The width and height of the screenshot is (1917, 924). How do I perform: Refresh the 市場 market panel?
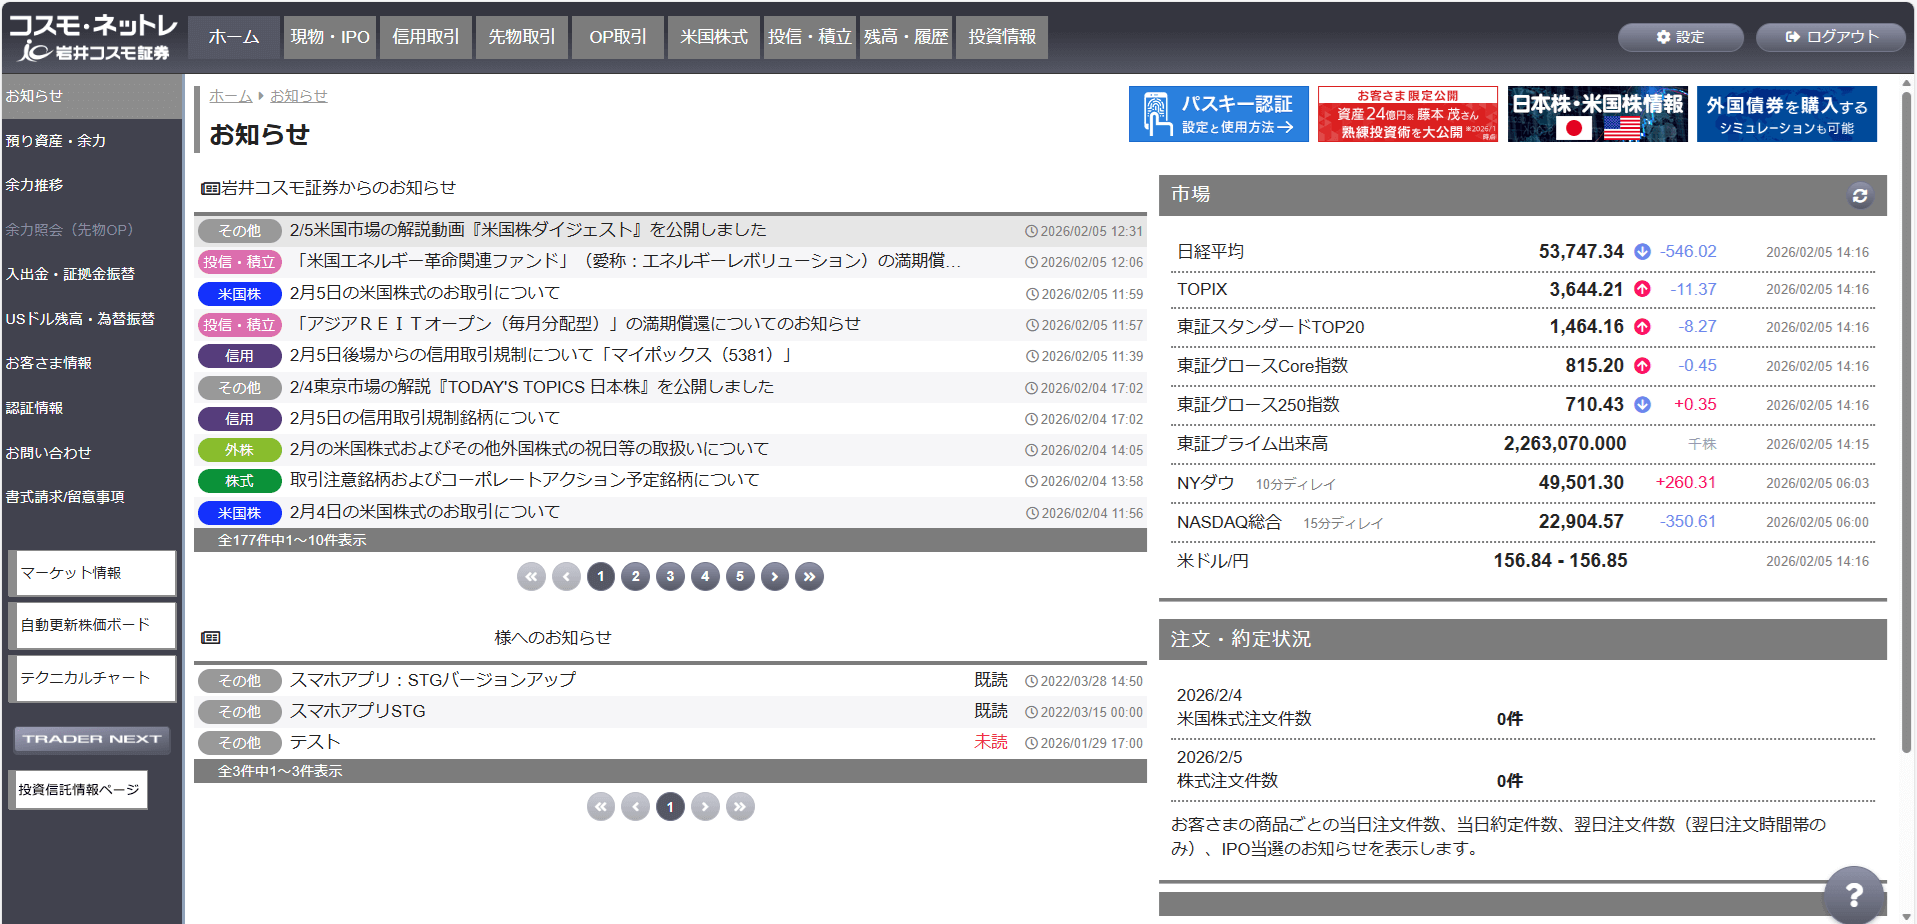pyautogui.click(x=1859, y=196)
